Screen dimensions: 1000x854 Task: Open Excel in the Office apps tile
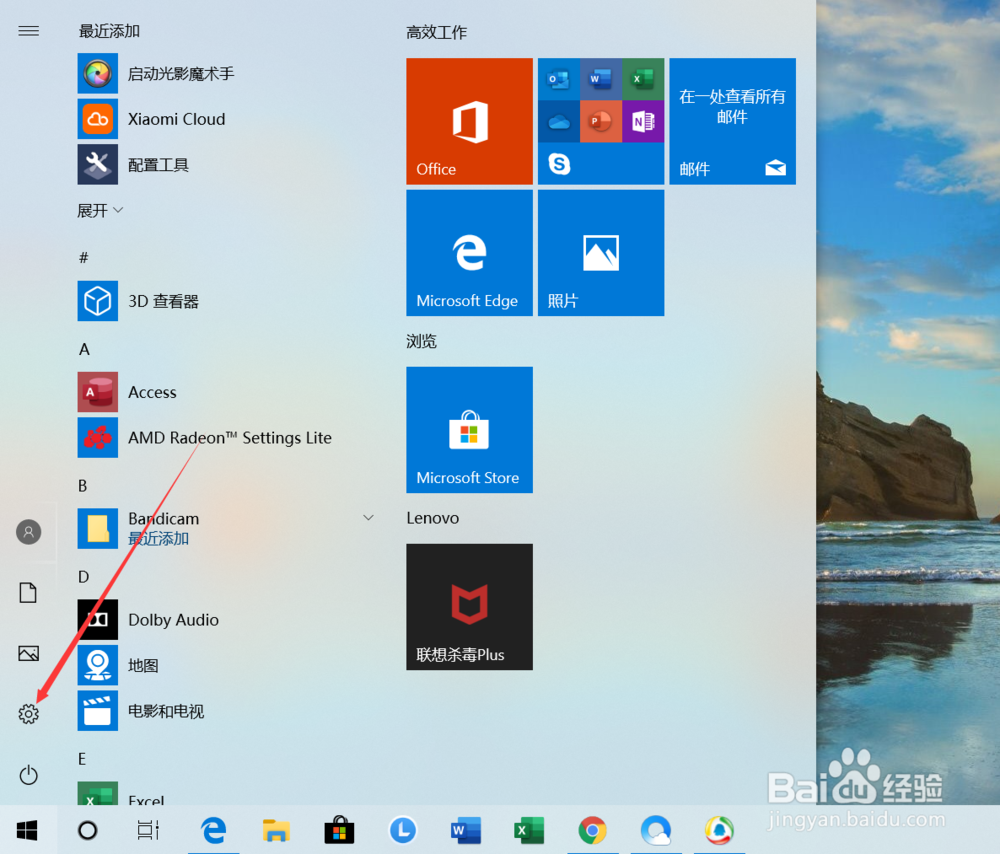643,79
